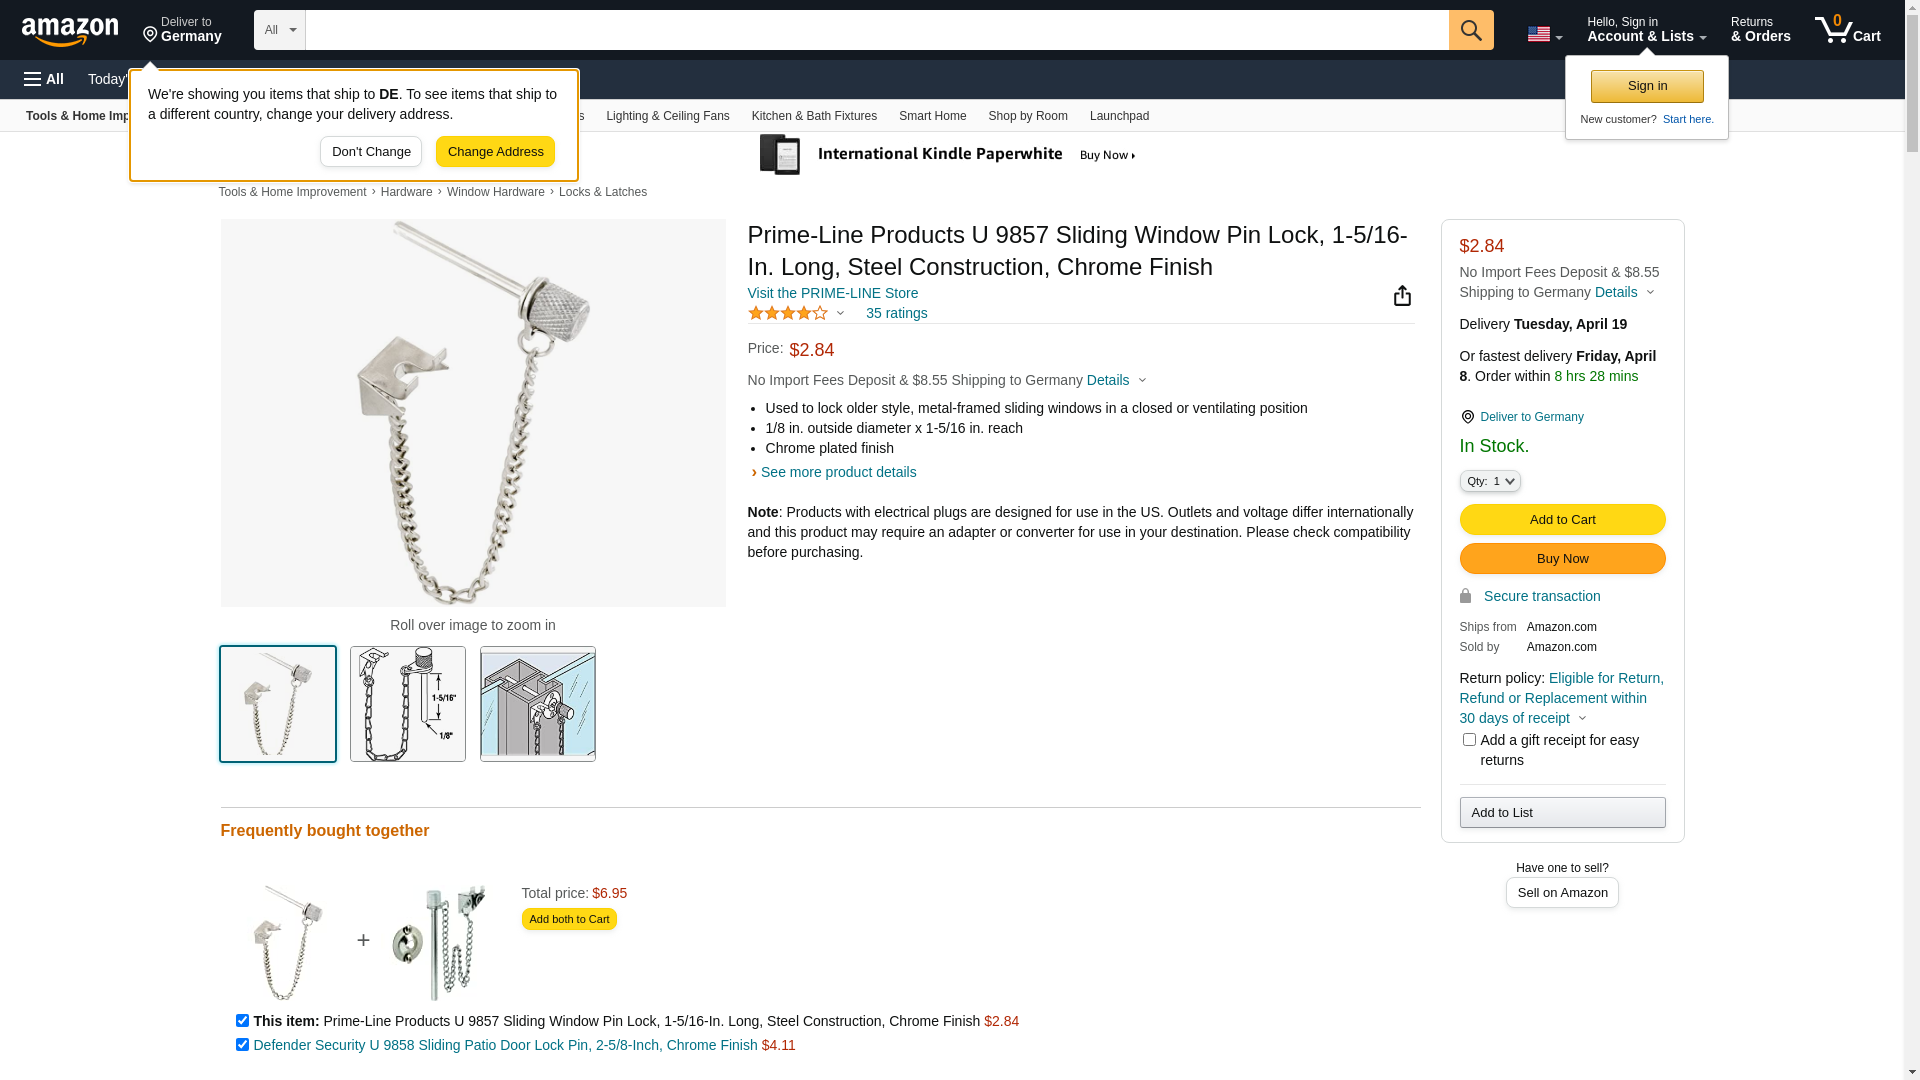Click the share icon near the title
Image resolution: width=1920 pixels, height=1080 pixels.
[x=1402, y=295]
